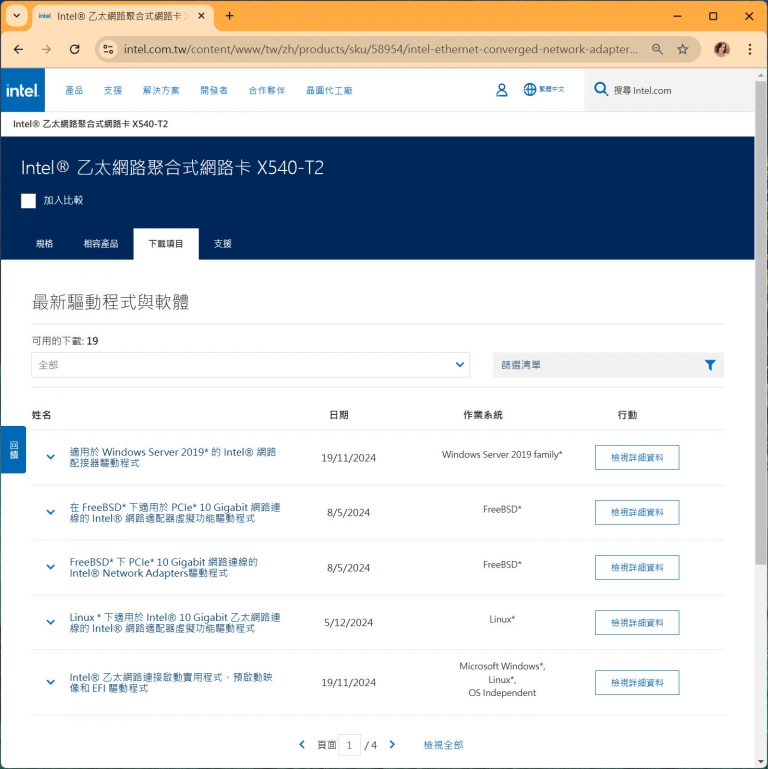Open Chrome three-dot menu

pos(749,50)
